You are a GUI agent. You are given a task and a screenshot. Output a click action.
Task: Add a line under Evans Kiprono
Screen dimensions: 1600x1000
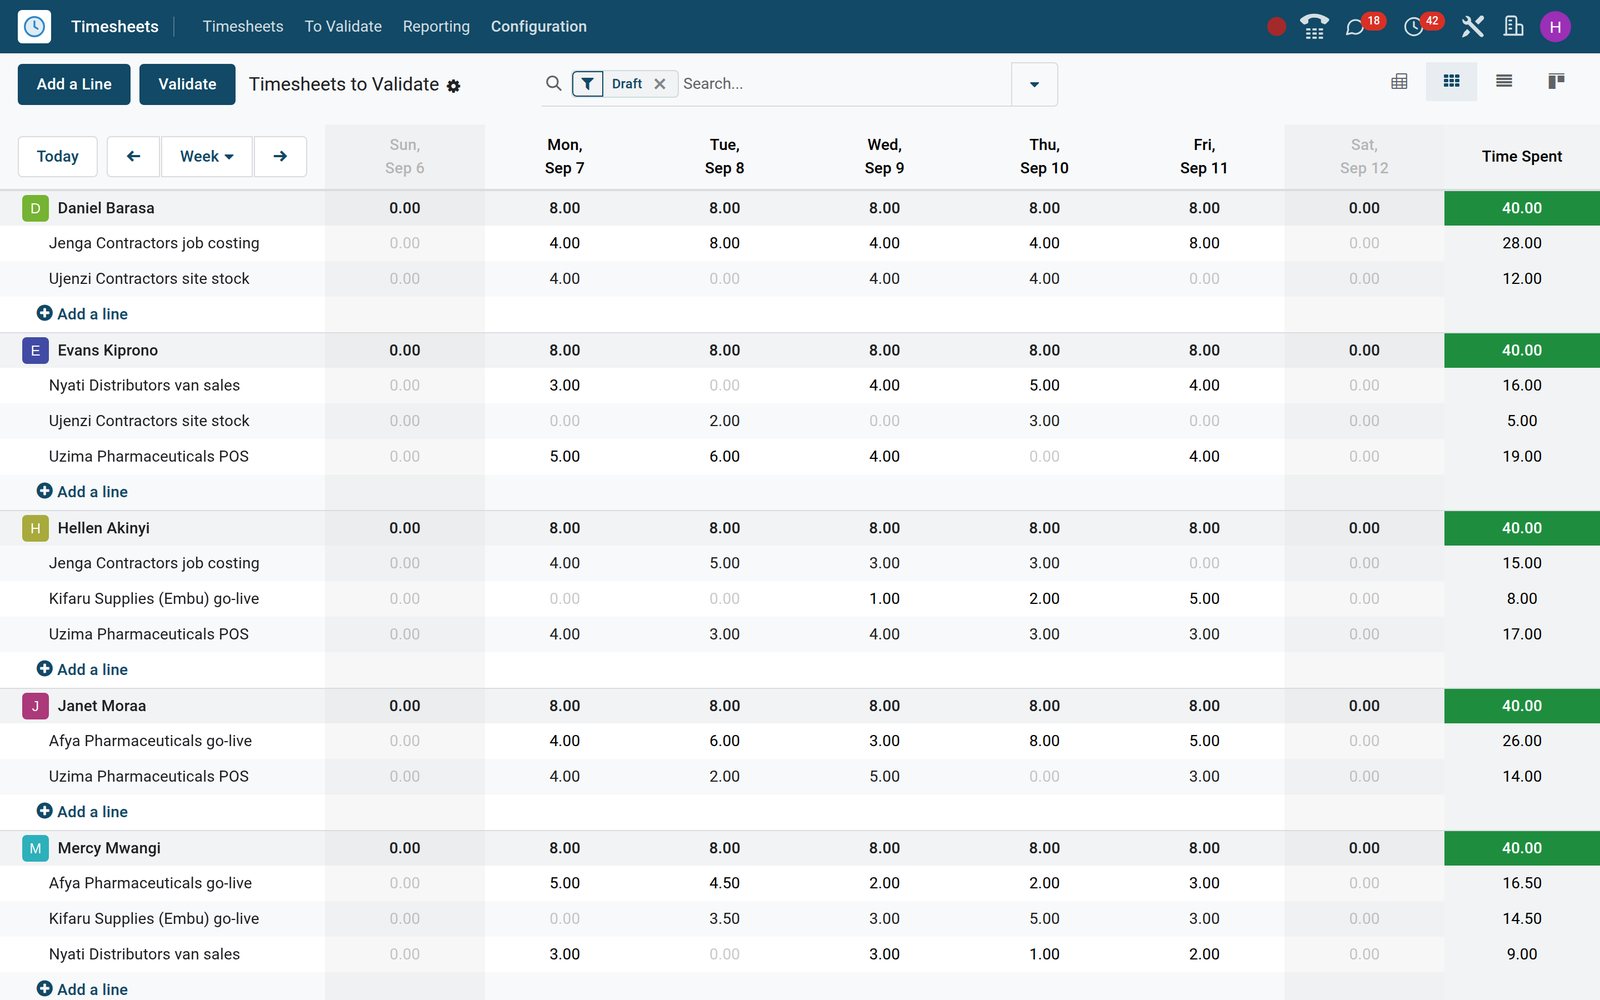click(x=83, y=492)
